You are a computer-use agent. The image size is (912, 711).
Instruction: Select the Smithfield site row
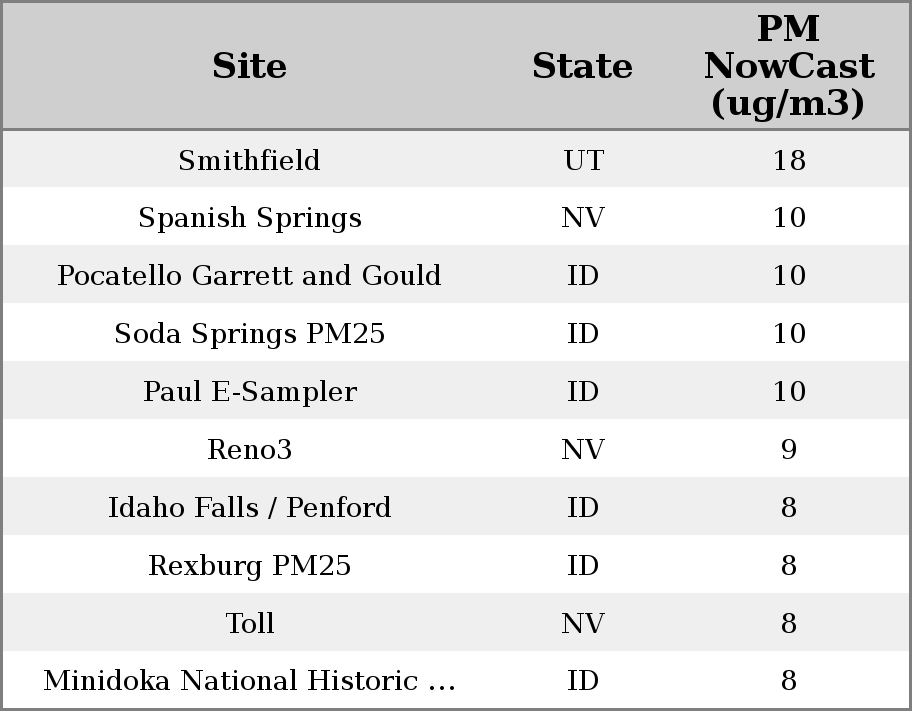tap(249, 160)
